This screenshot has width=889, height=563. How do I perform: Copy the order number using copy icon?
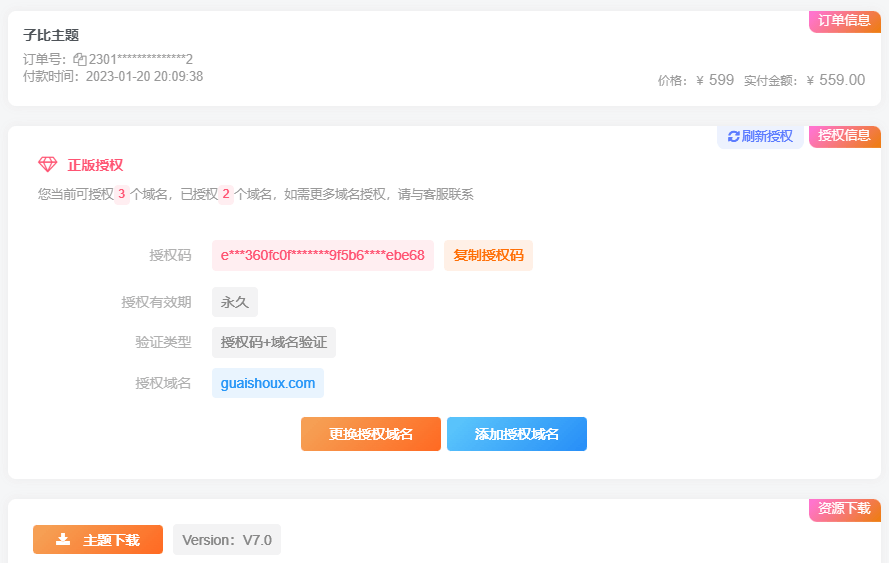[x=80, y=59]
